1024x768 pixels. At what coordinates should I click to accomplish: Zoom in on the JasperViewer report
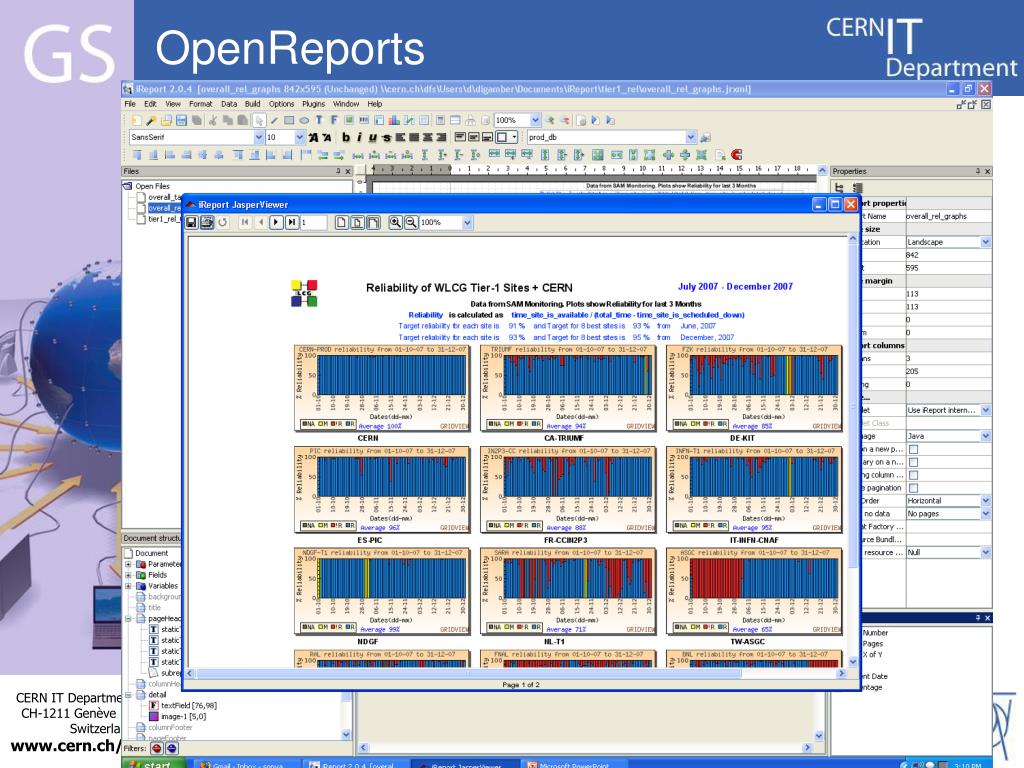(x=395, y=223)
